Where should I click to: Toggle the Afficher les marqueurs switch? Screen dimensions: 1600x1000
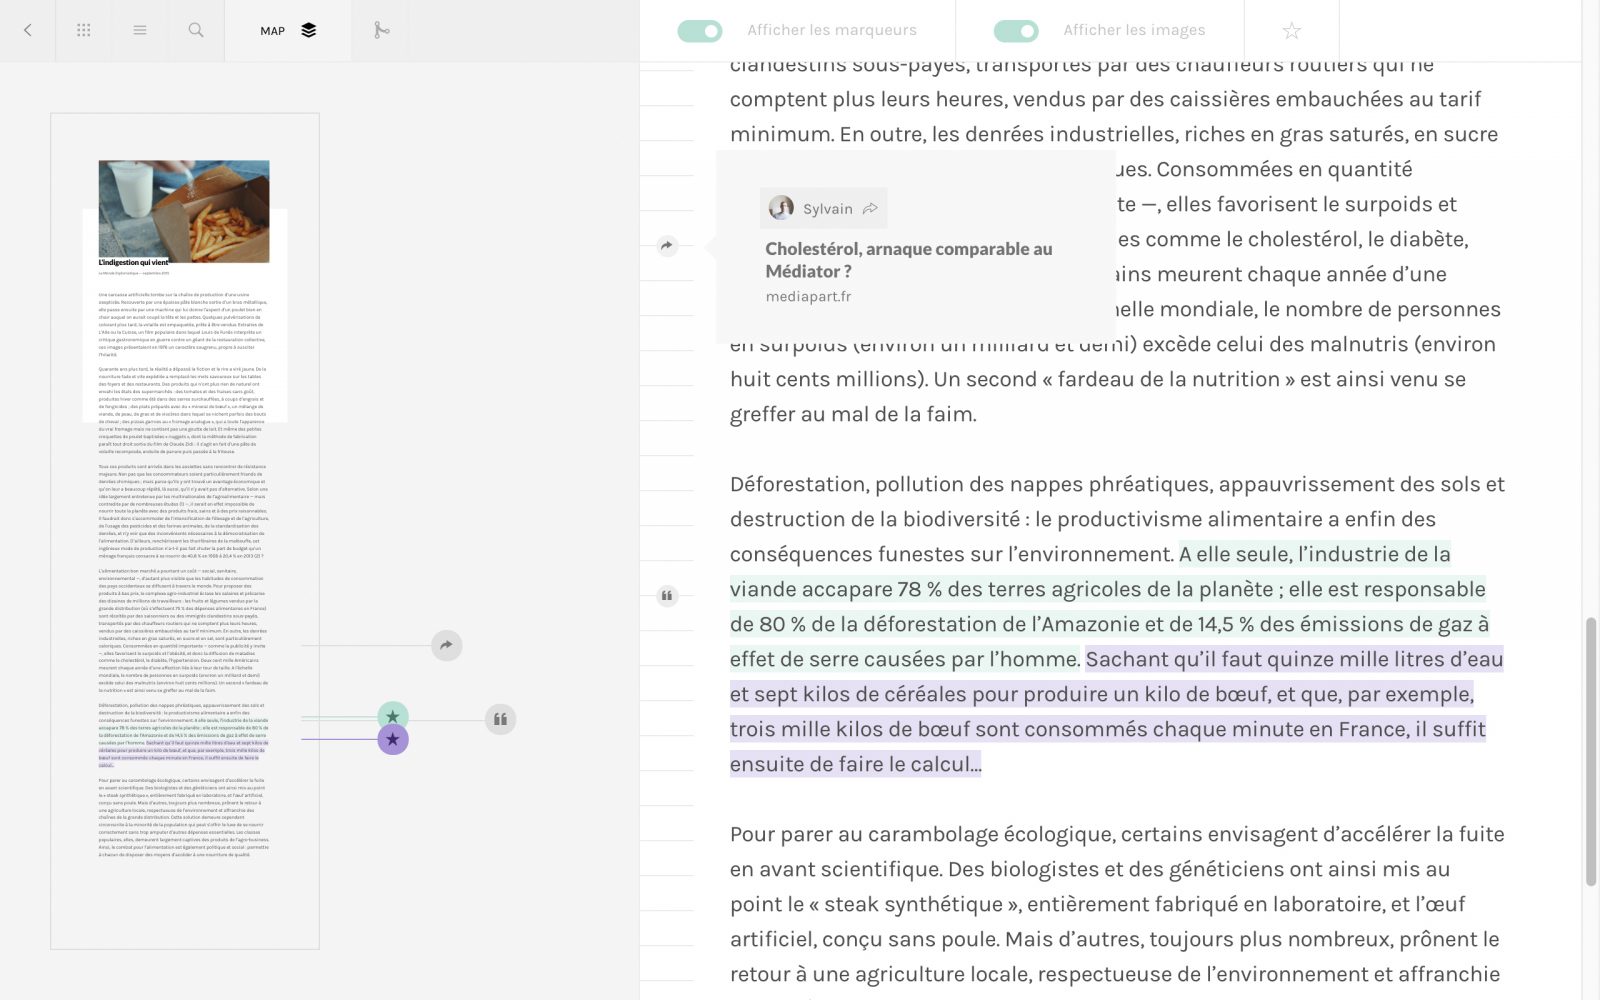pyautogui.click(x=699, y=31)
